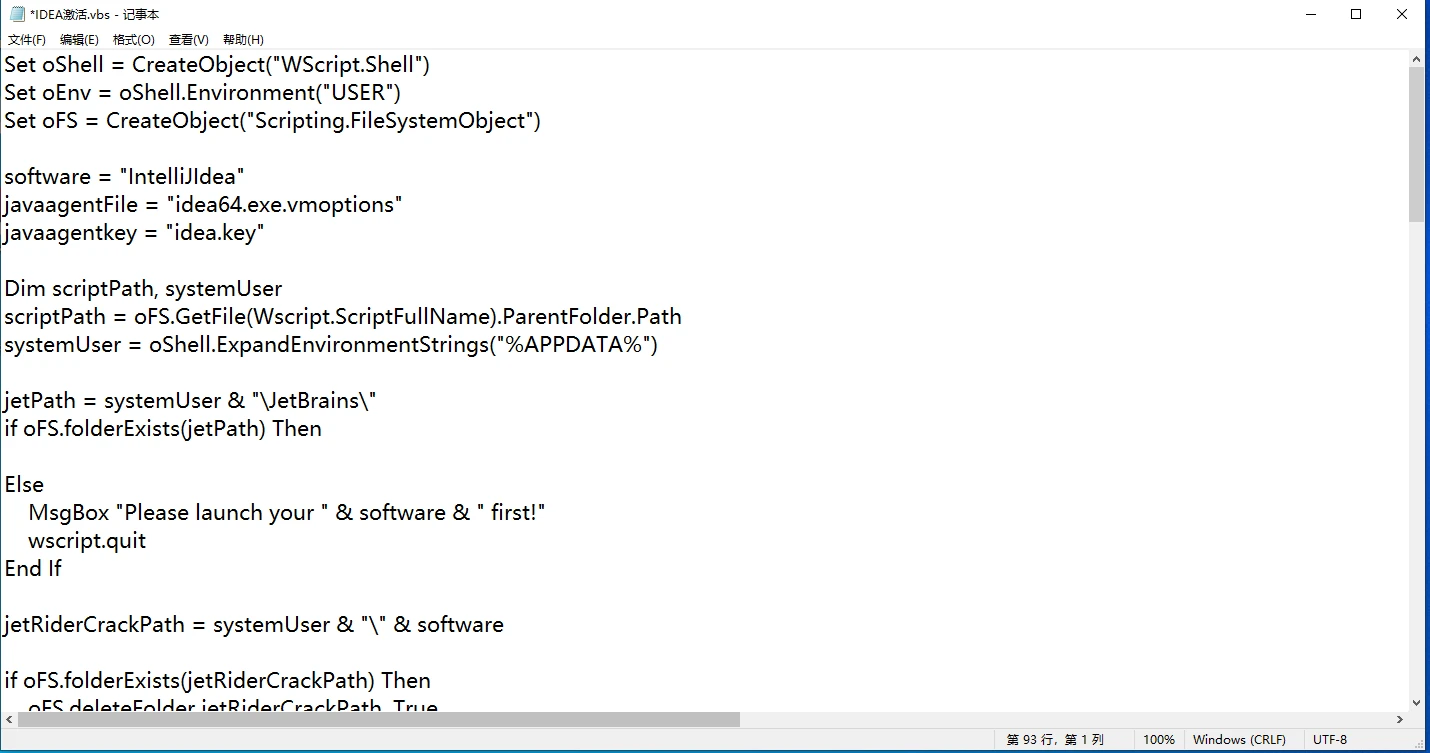The height and width of the screenshot is (753, 1430).
Task: Open the 格式(O) menu
Action: point(133,40)
